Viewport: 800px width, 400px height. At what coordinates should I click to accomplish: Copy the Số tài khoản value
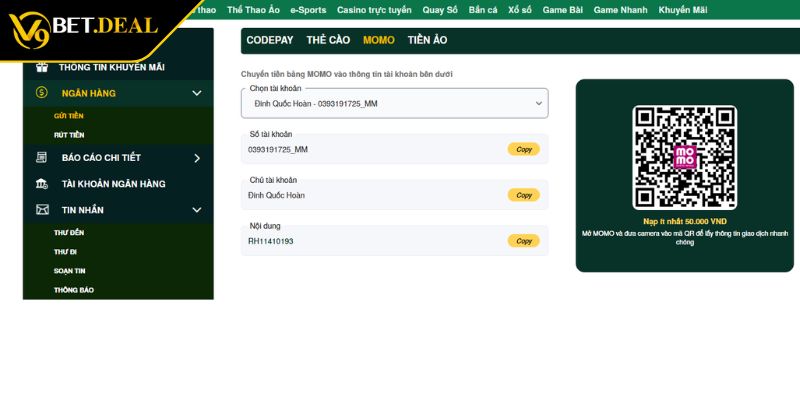(x=523, y=149)
